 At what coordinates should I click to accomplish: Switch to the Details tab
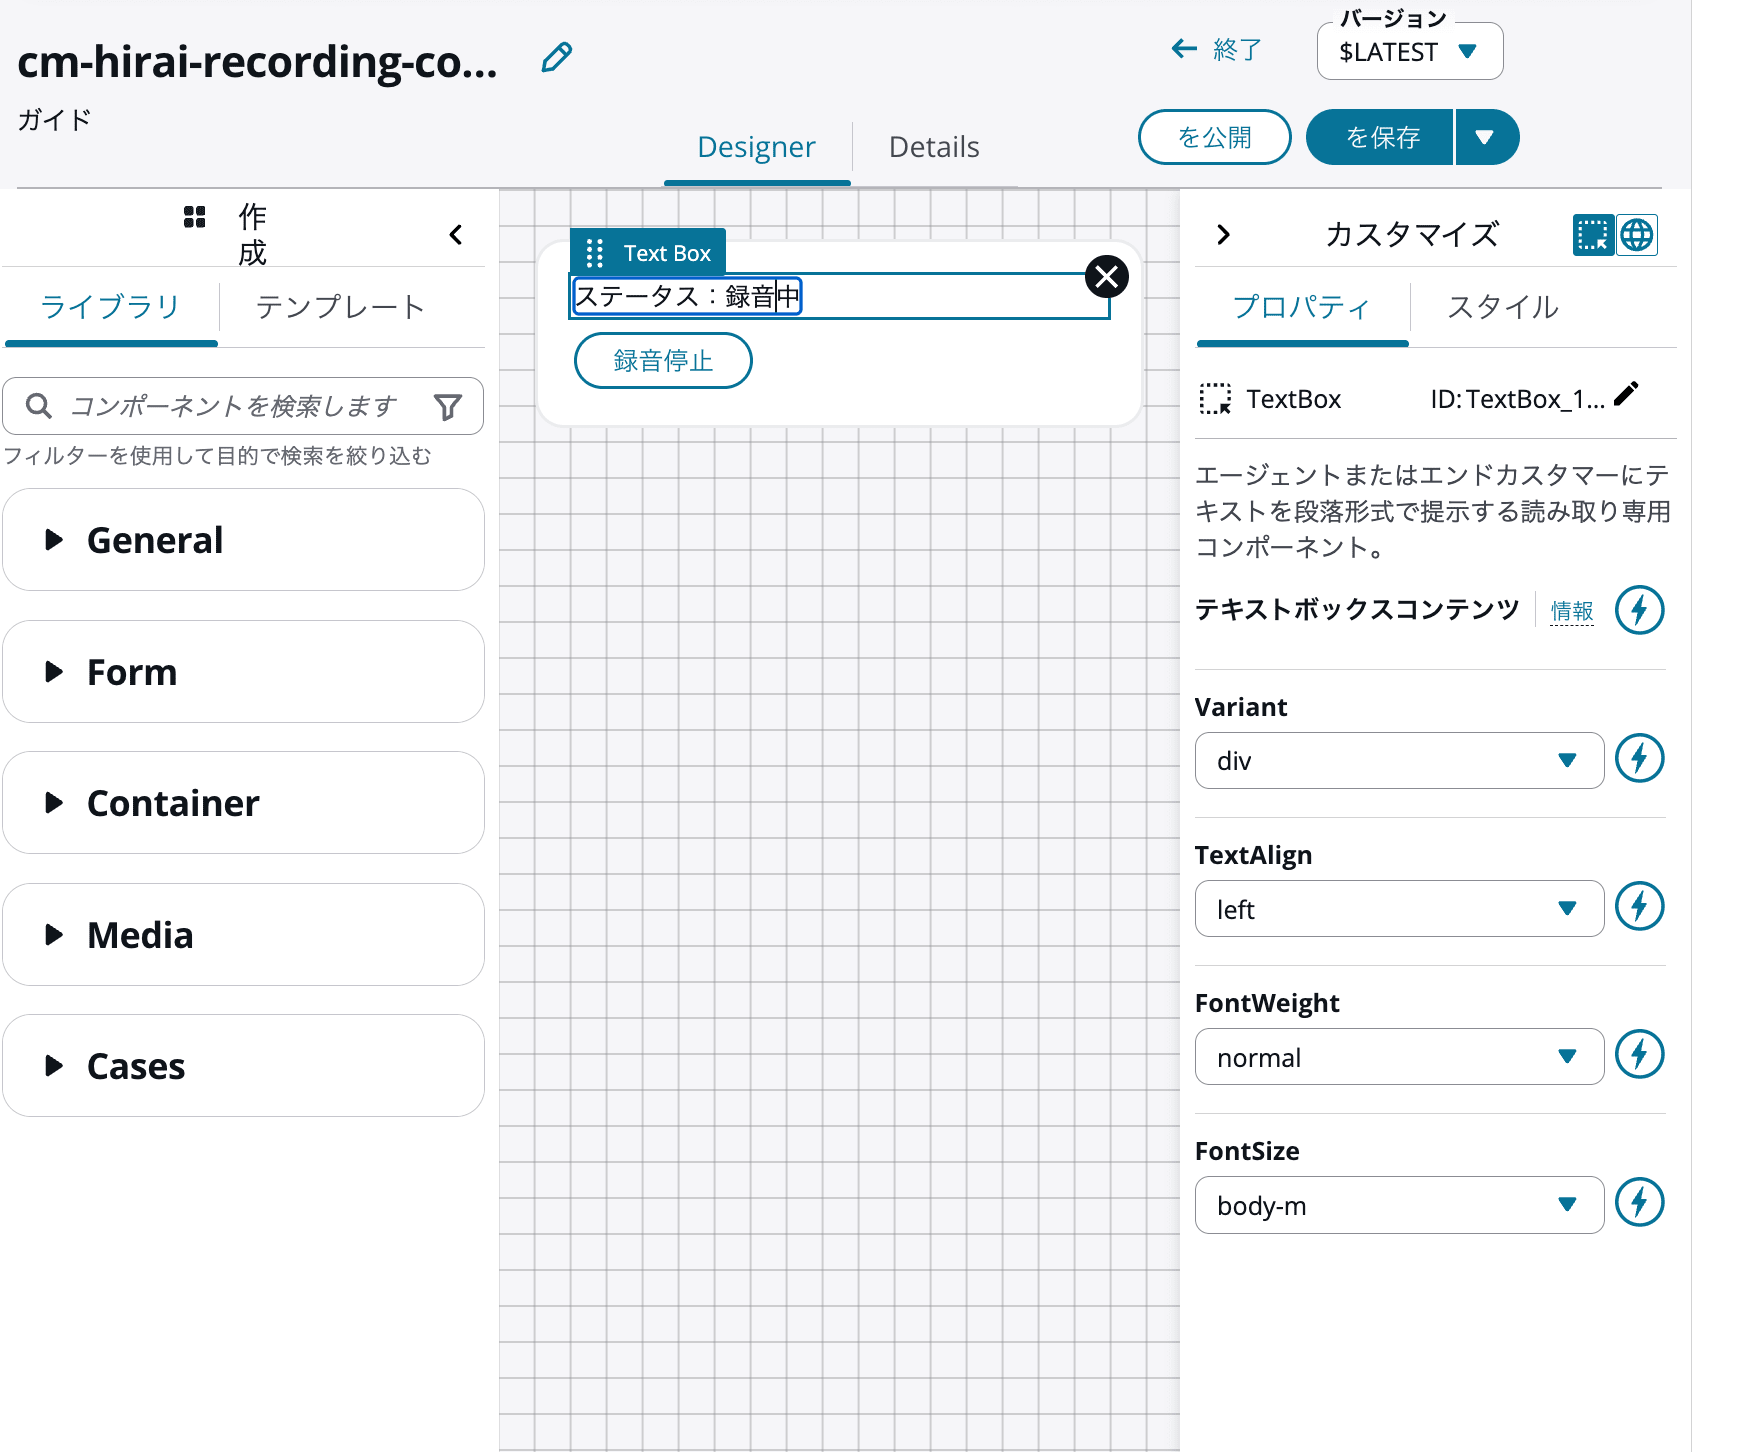click(x=934, y=147)
